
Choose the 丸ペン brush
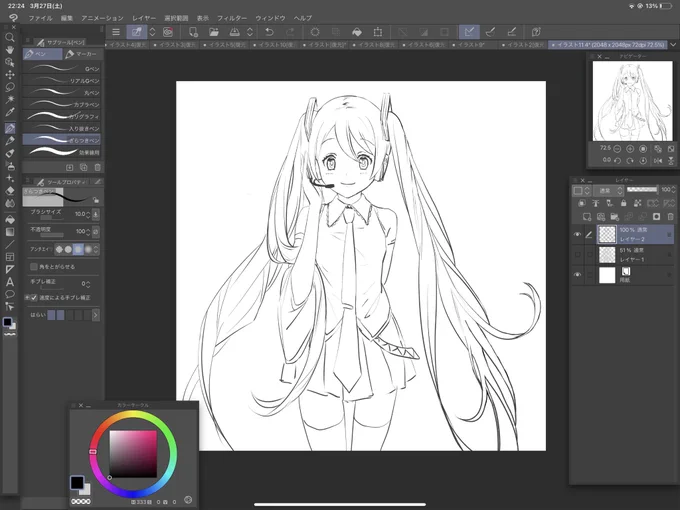[63, 92]
